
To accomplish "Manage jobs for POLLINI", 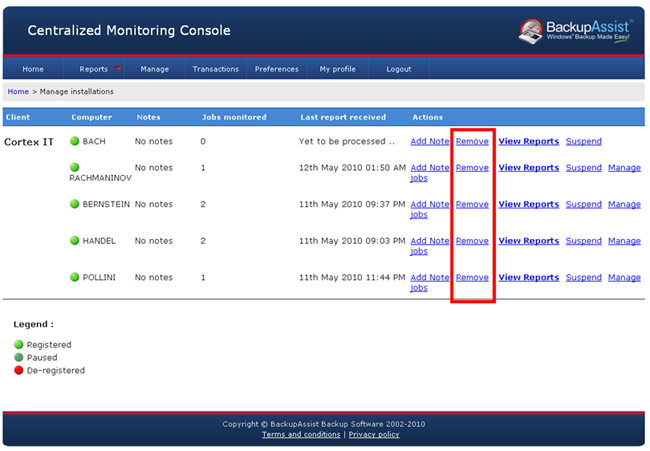I will [x=624, y=277].
